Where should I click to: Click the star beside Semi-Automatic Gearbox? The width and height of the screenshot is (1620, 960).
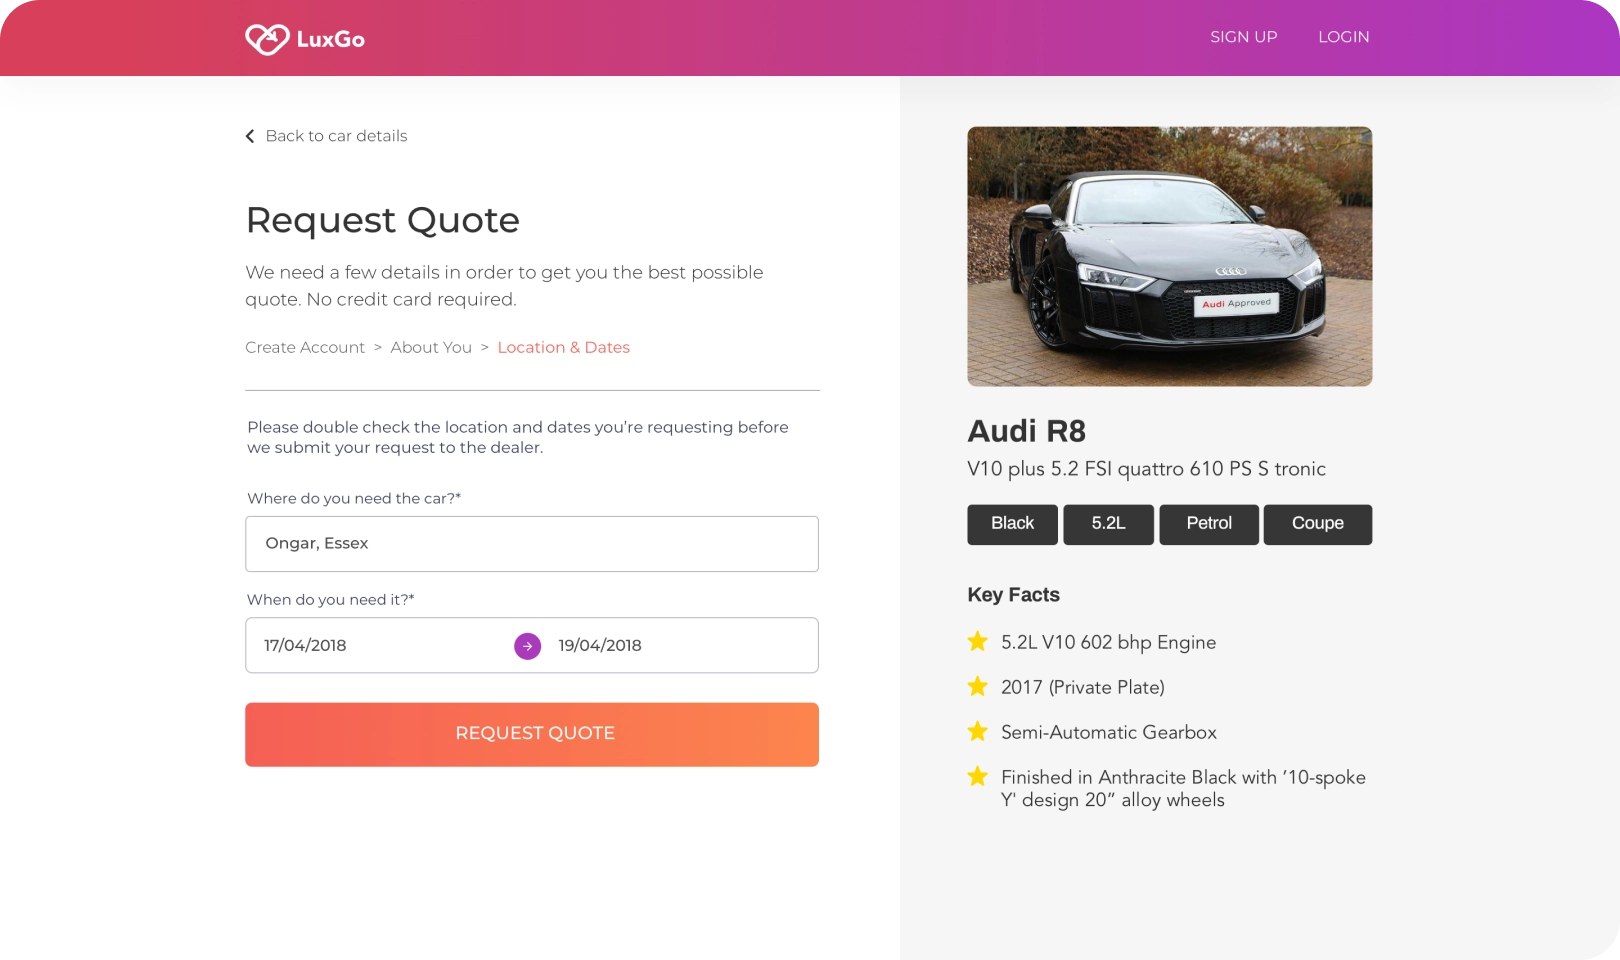978,732
